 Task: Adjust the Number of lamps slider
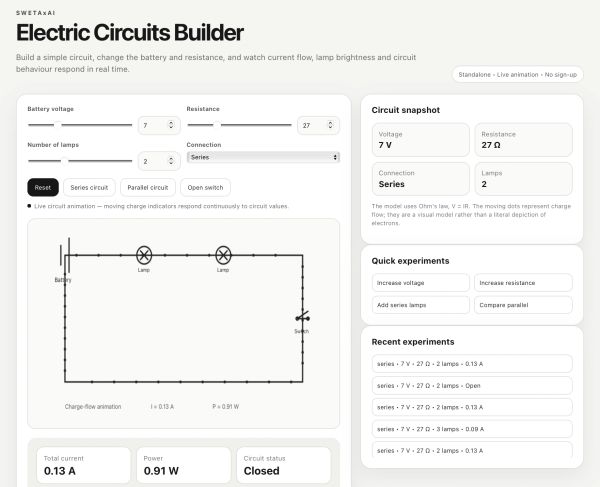pos(80,161)
